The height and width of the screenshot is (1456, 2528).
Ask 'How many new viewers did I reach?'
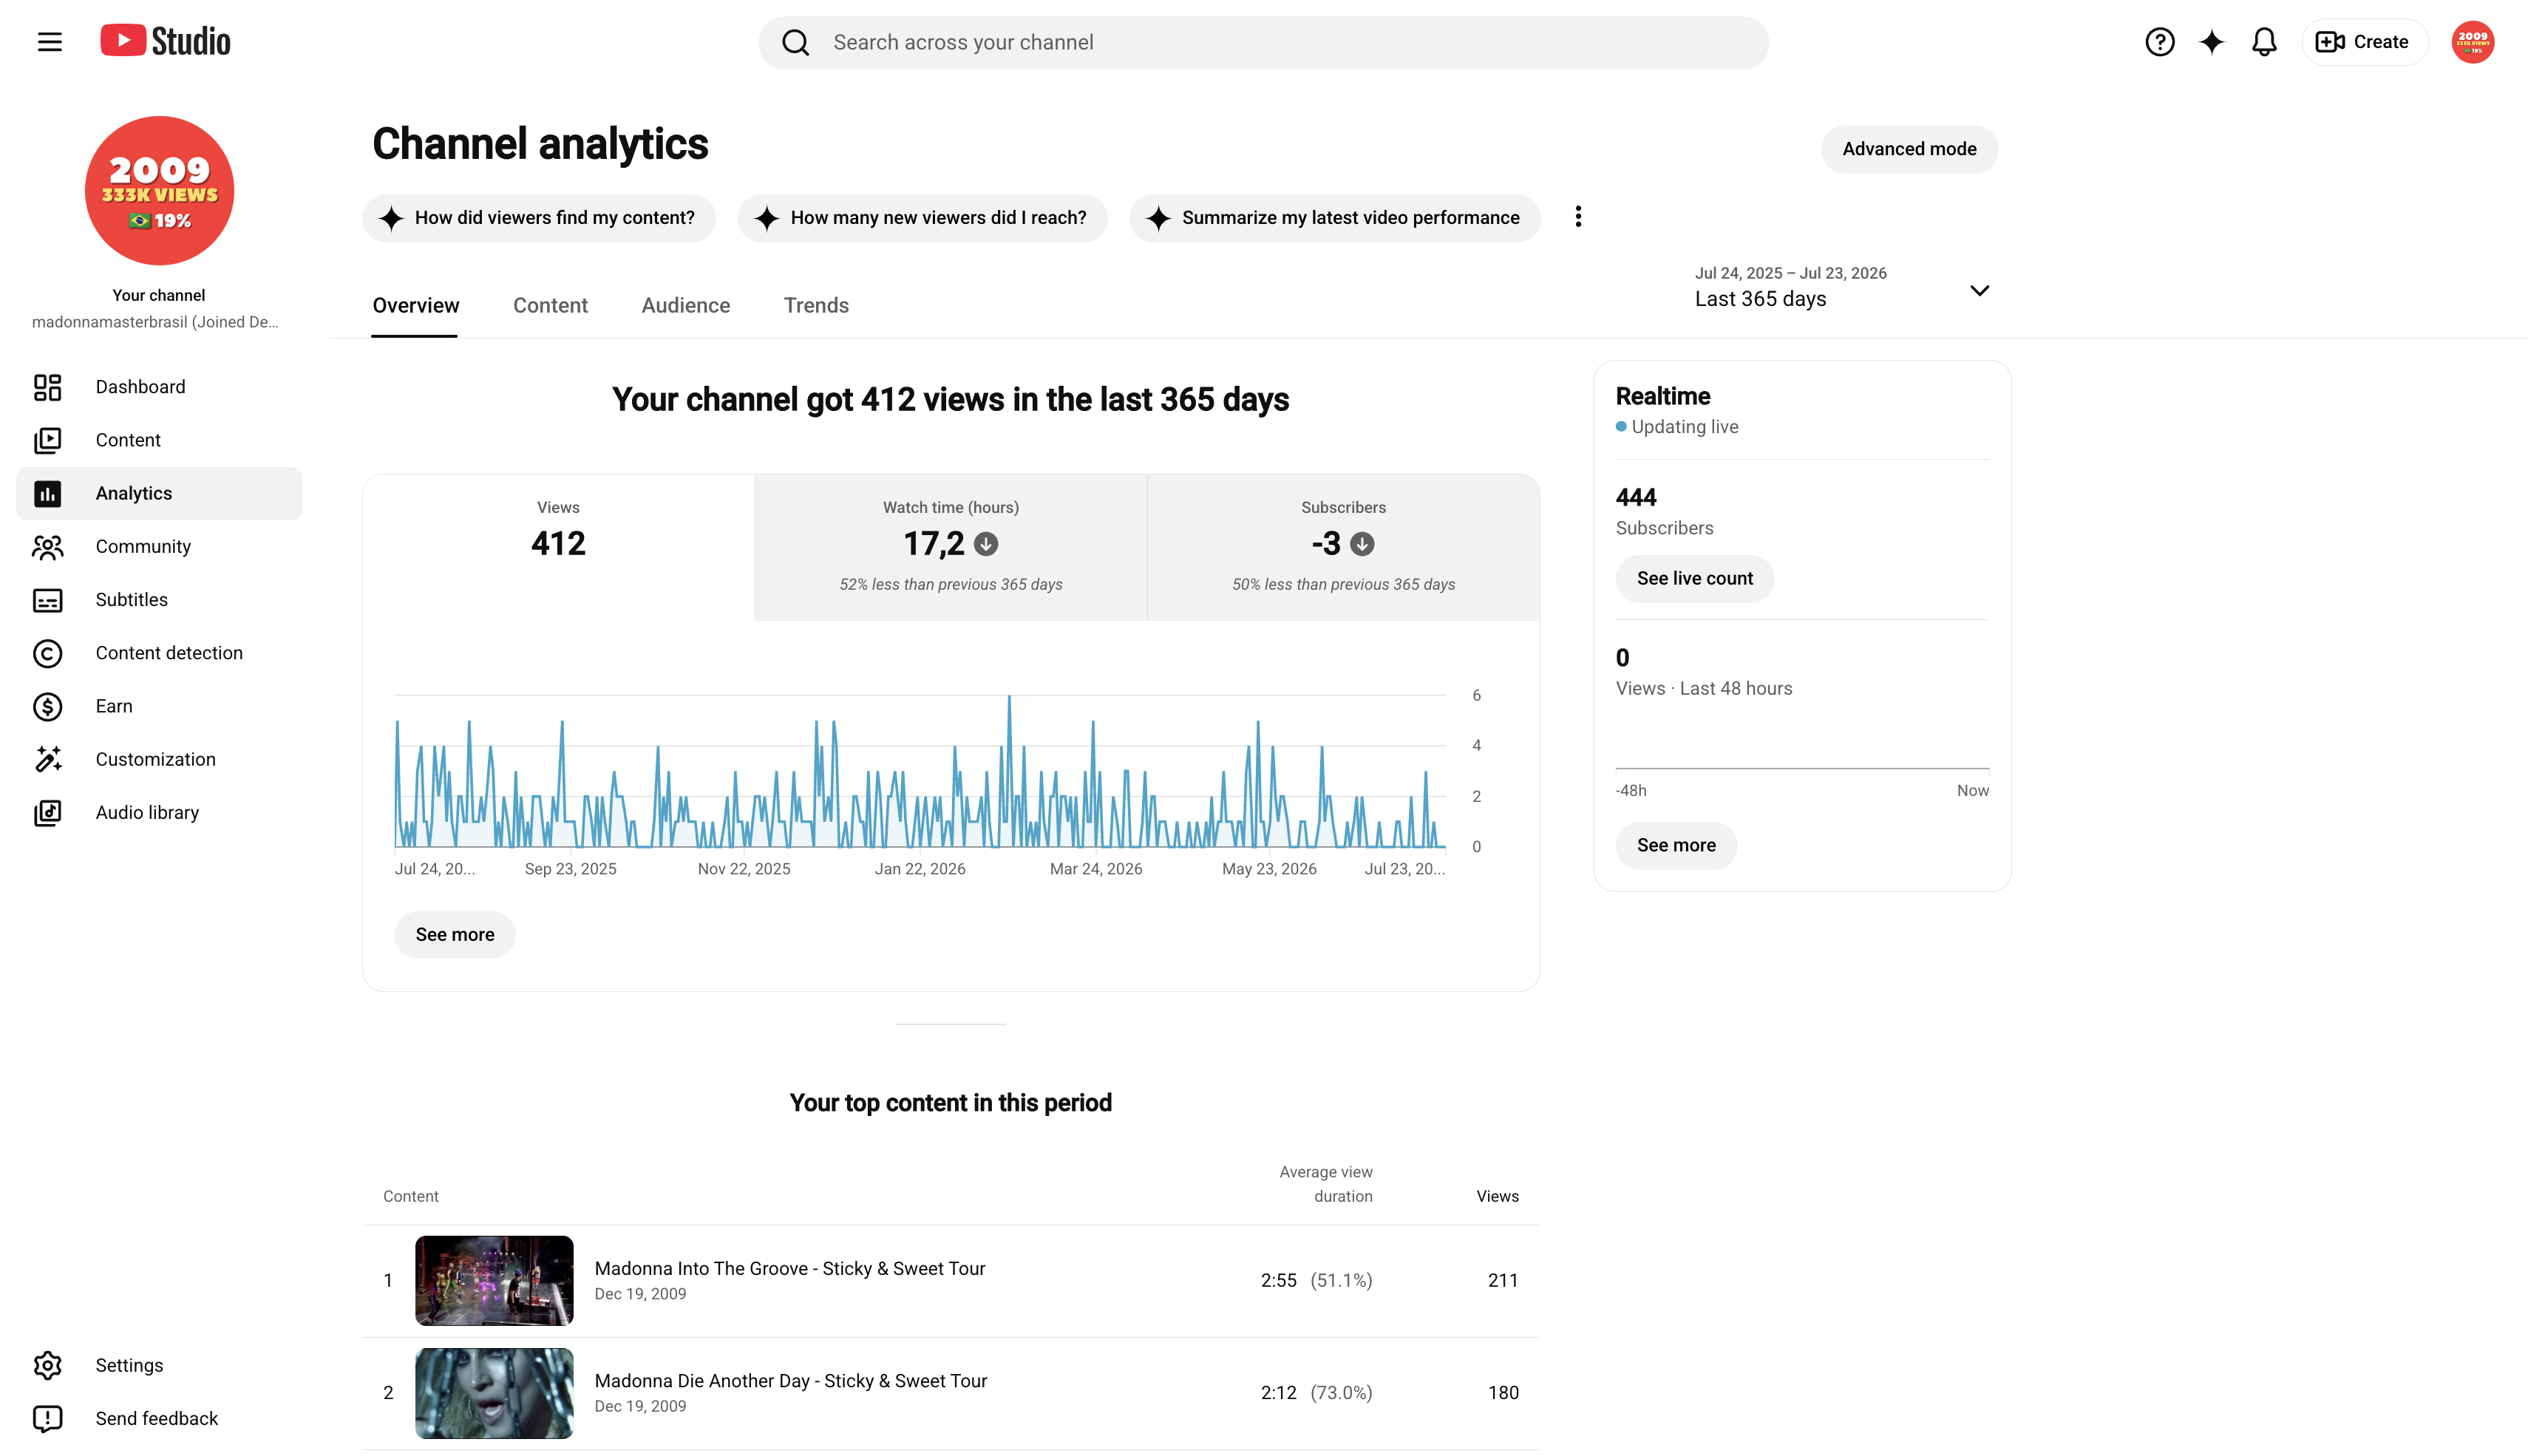click(922, 218)
